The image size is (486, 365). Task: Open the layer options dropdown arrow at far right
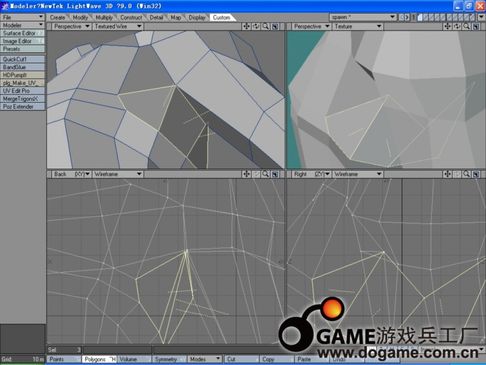481,17
